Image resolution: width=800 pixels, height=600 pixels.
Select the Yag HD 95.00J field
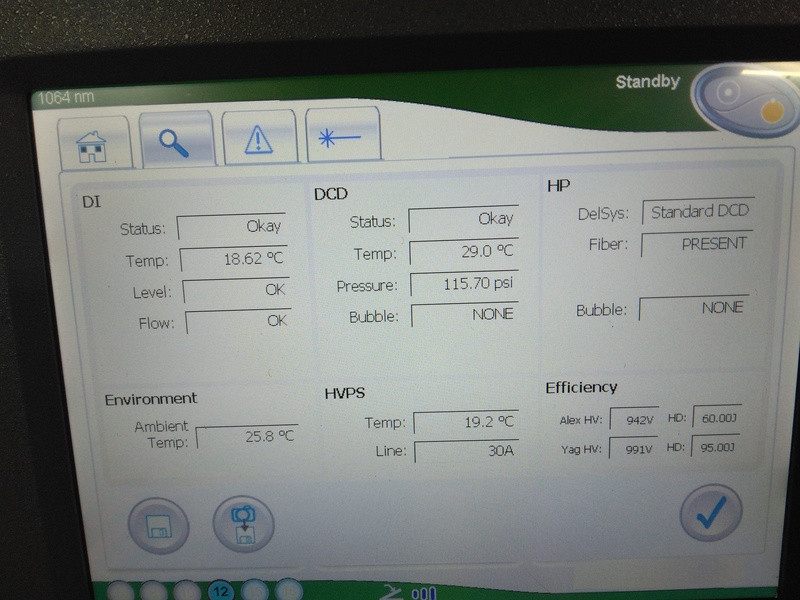tap(715, 447)
